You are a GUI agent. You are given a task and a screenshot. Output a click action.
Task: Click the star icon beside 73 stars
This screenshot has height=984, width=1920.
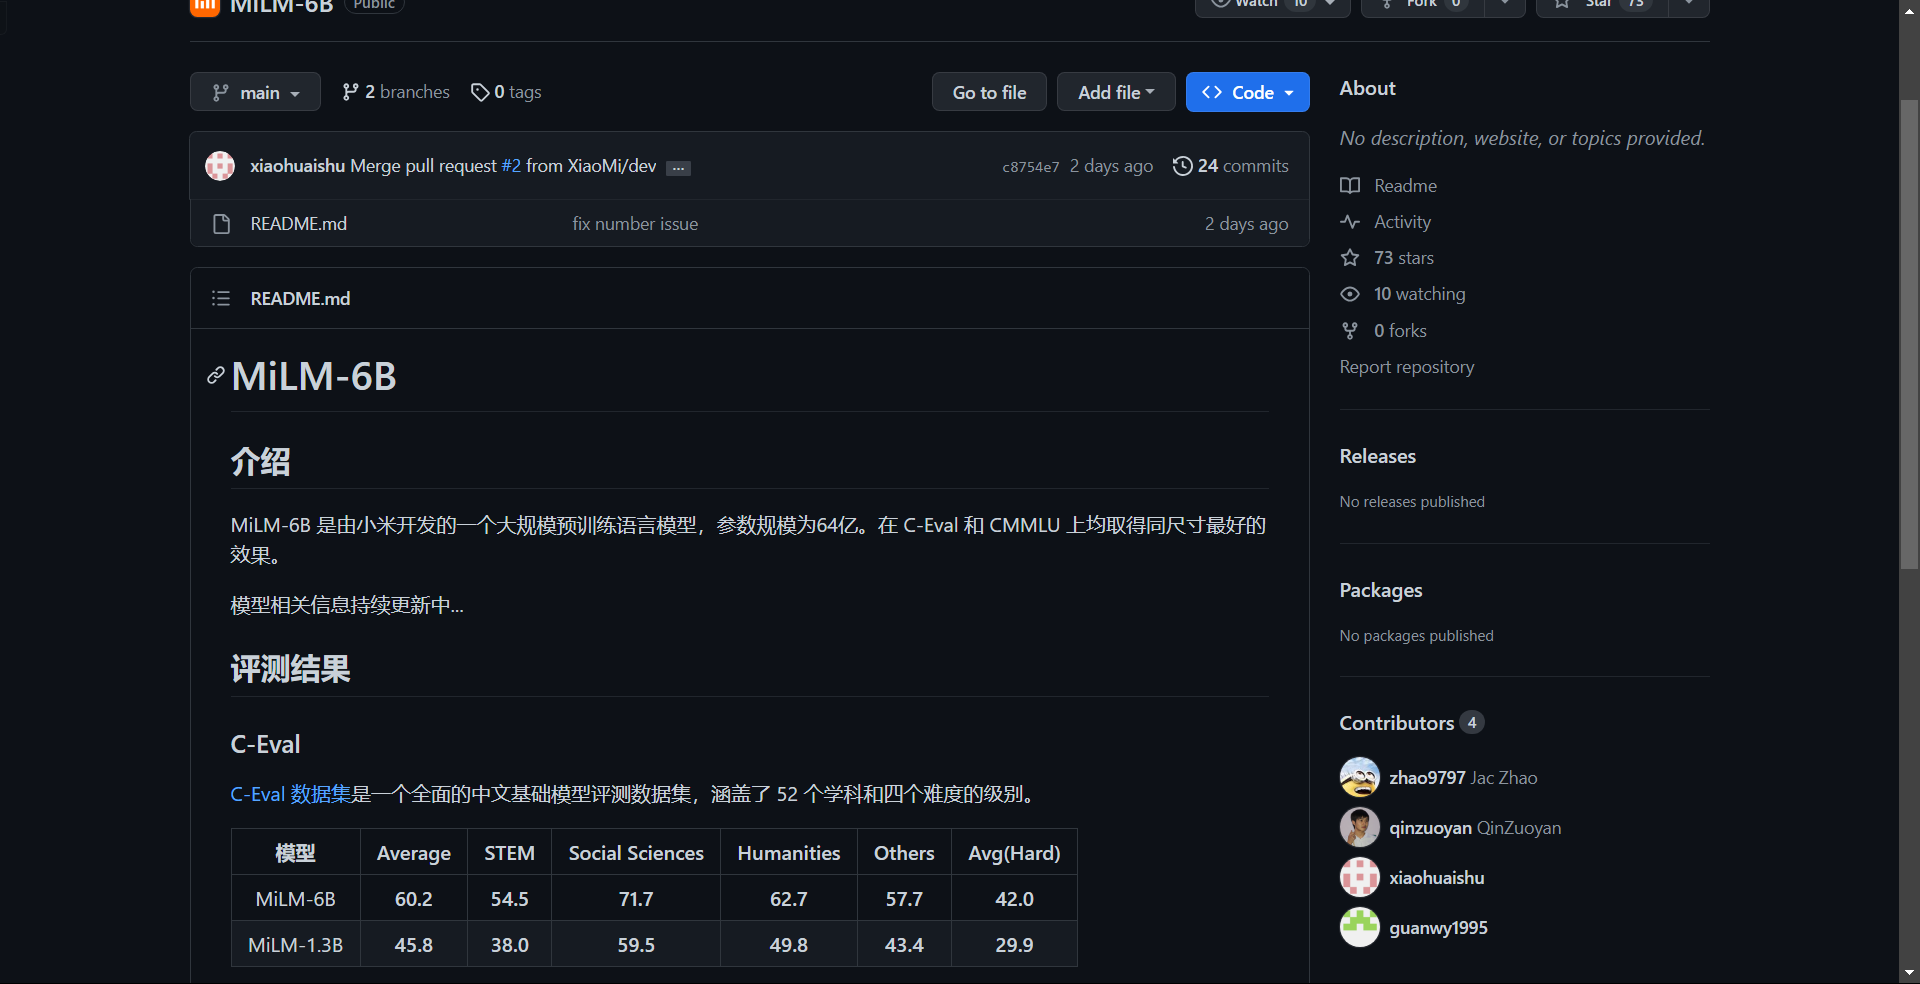1350,258
